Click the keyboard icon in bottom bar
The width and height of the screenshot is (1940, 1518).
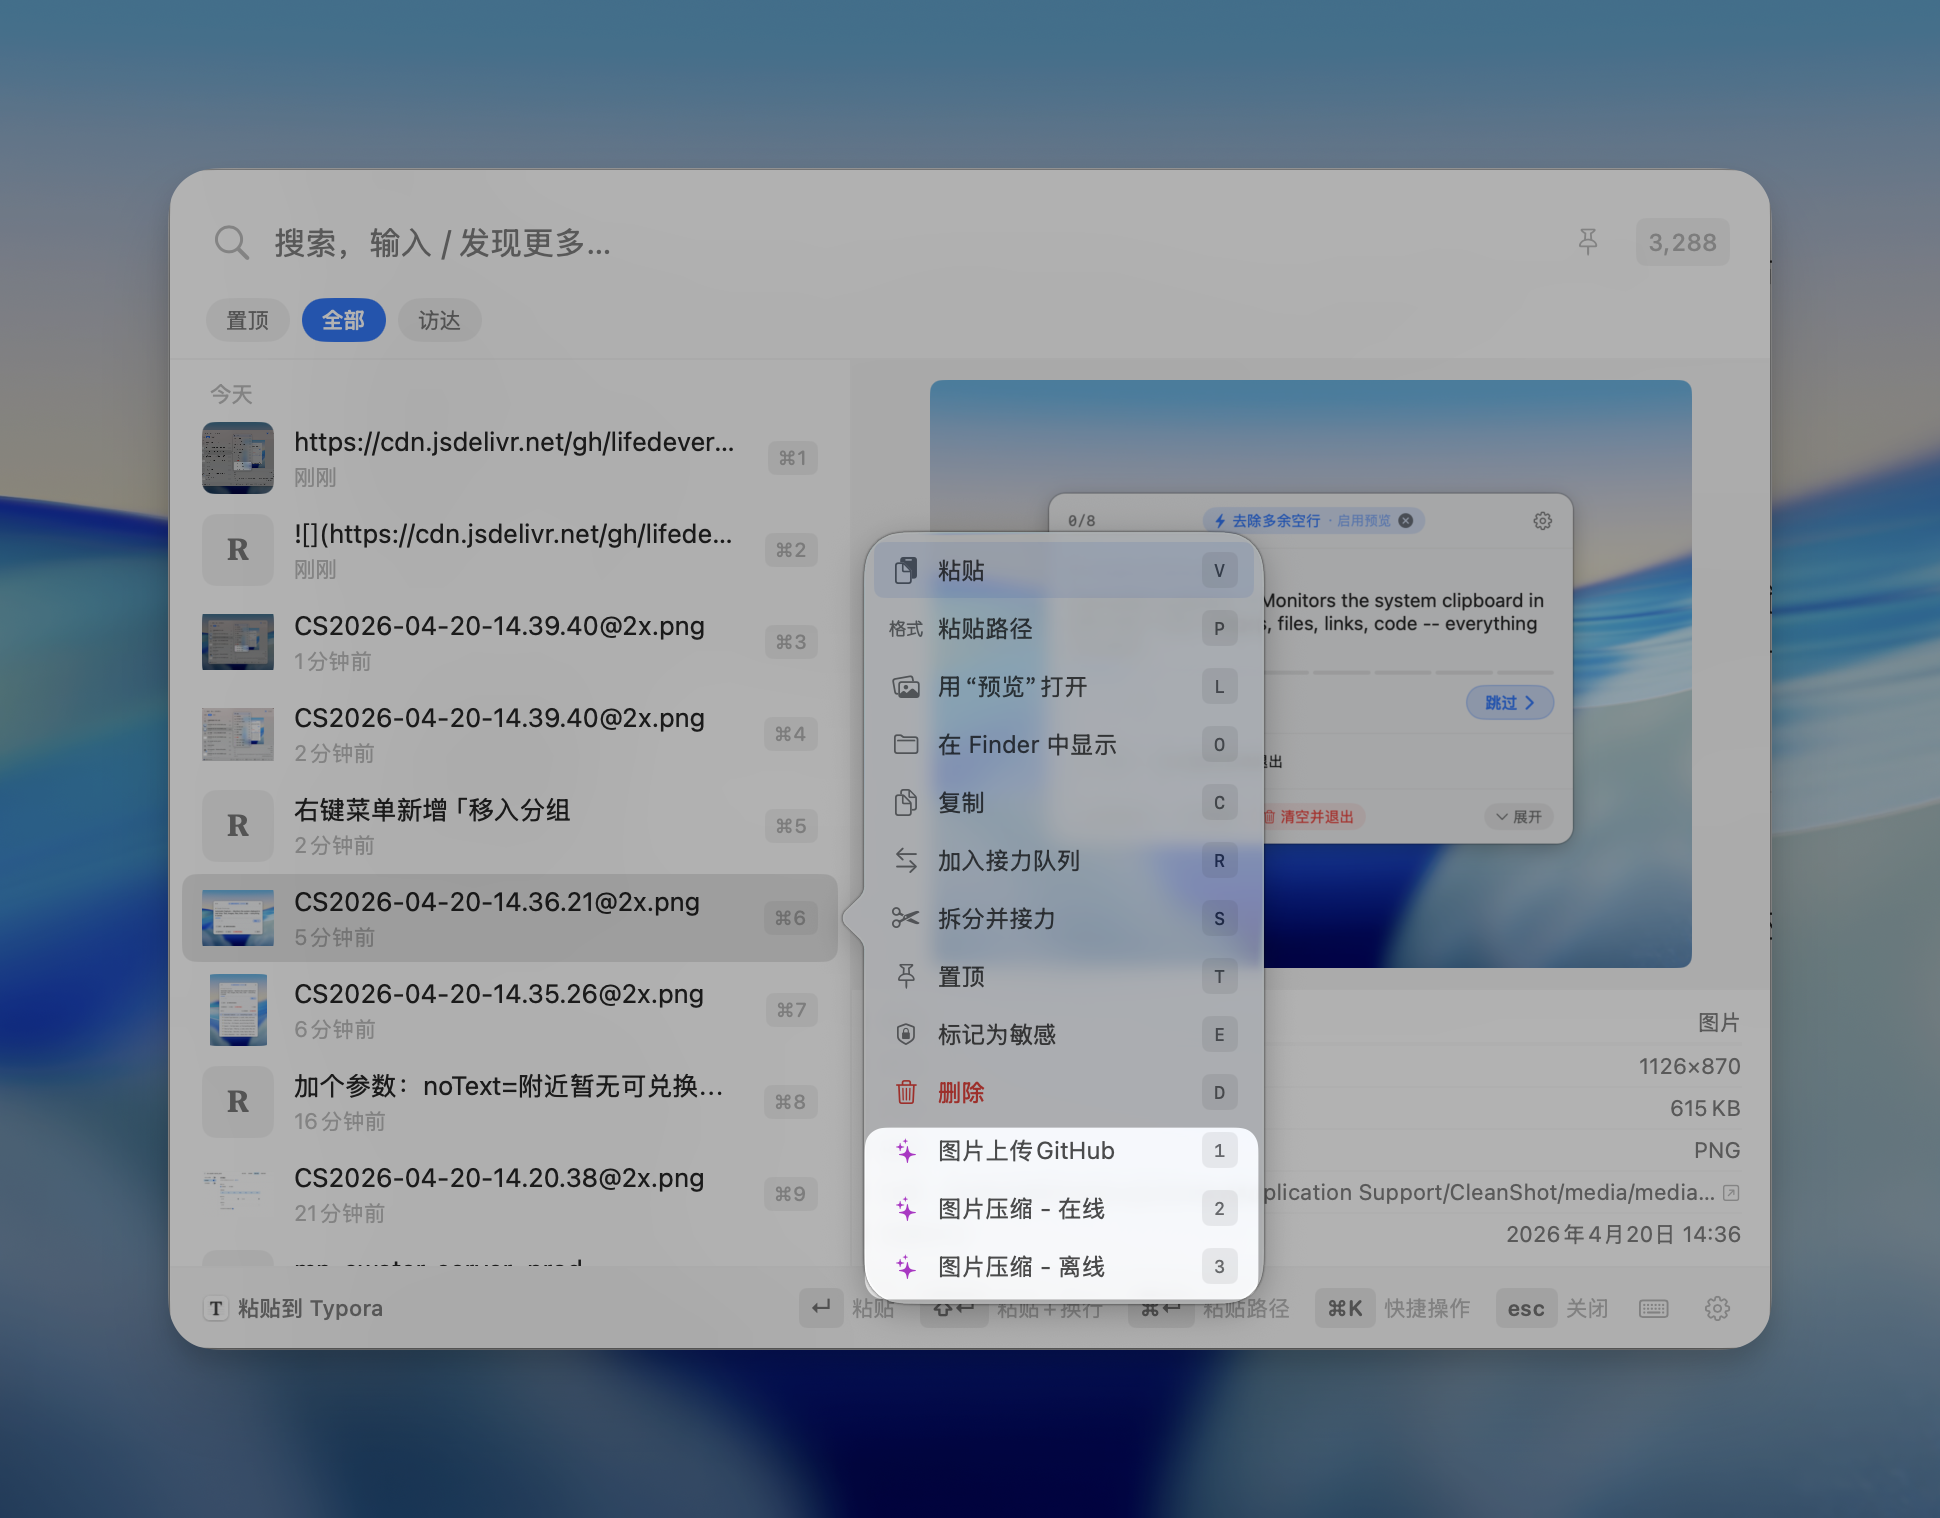1653,1308
